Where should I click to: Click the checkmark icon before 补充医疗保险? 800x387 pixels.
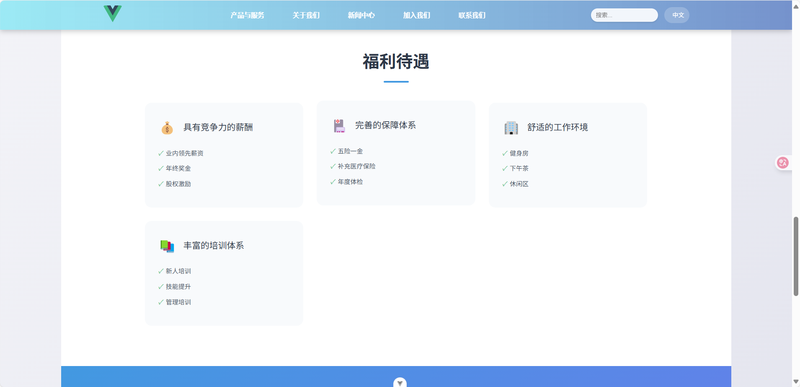pyautogui.click(x=333, y=166)
